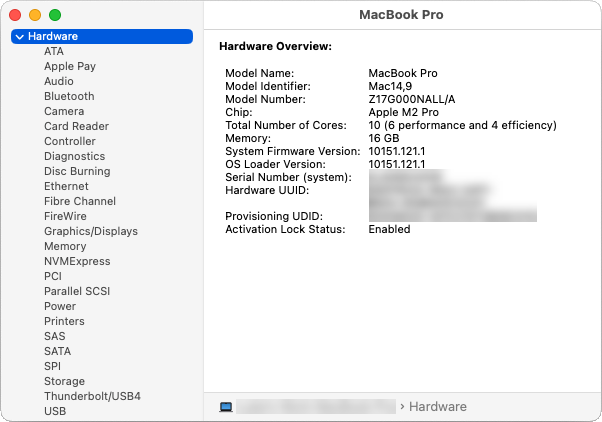The width and height of the screenshot is (602, 422).
Task: Close the System Information window
Action: [15, 15]
